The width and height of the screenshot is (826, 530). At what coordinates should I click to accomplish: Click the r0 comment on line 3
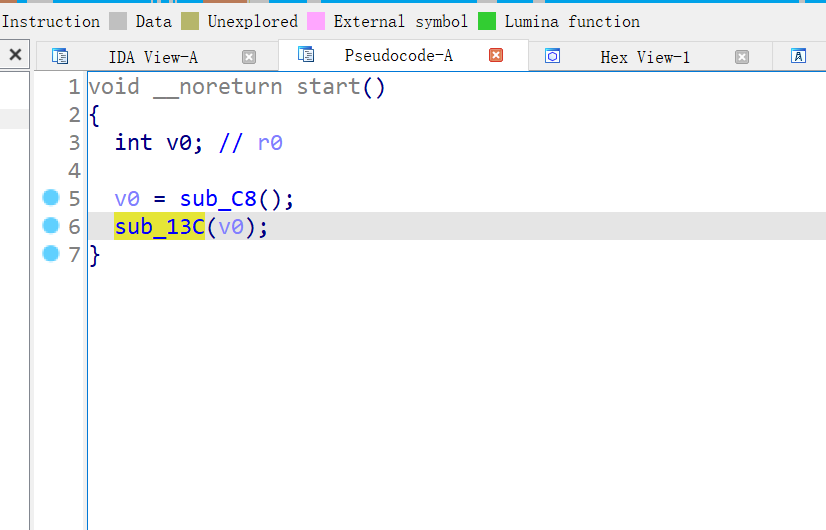tap(270, 143)
